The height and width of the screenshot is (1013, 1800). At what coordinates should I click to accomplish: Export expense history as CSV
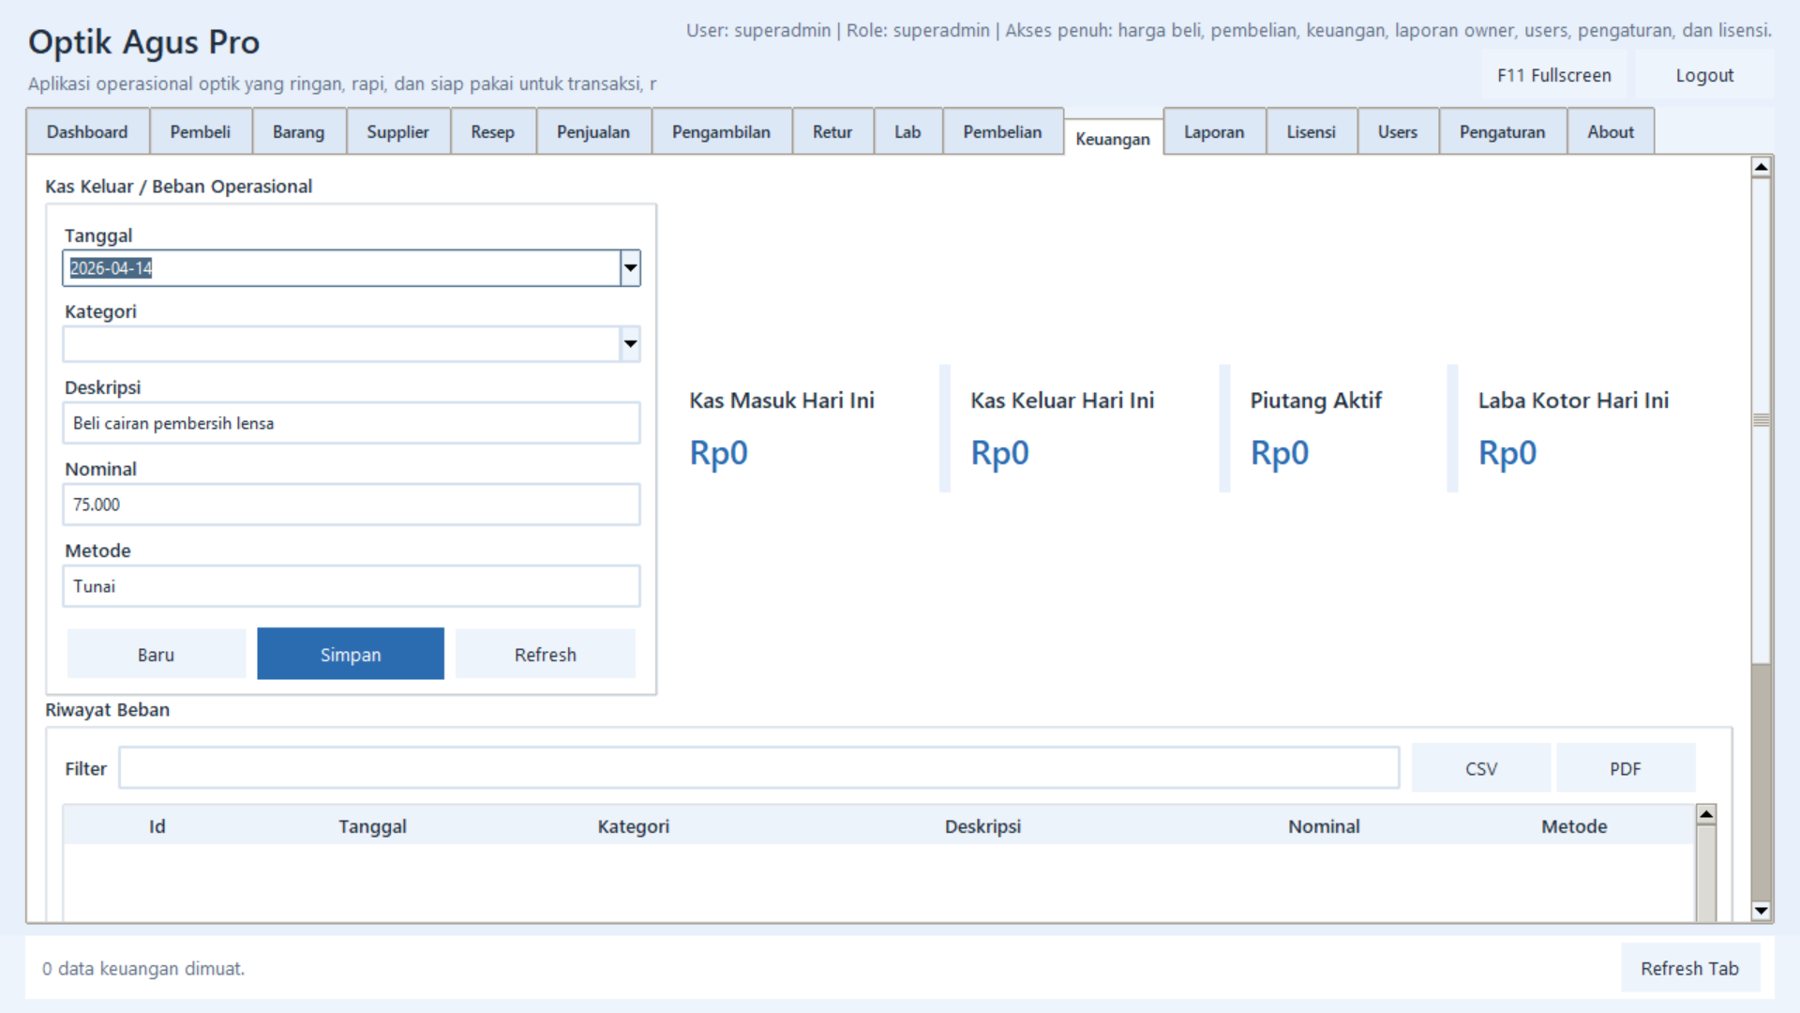pos(1481,768)
